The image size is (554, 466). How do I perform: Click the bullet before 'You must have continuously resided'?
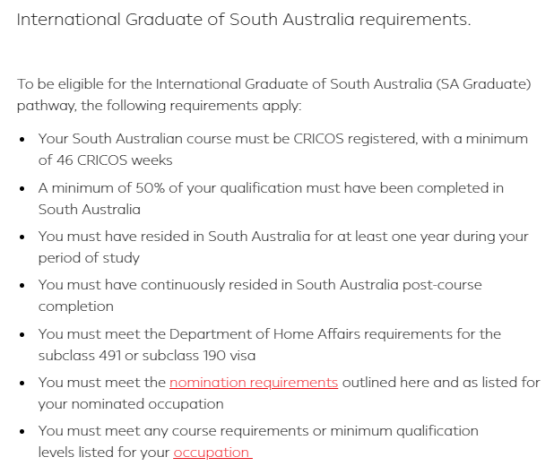click(22, 285)
